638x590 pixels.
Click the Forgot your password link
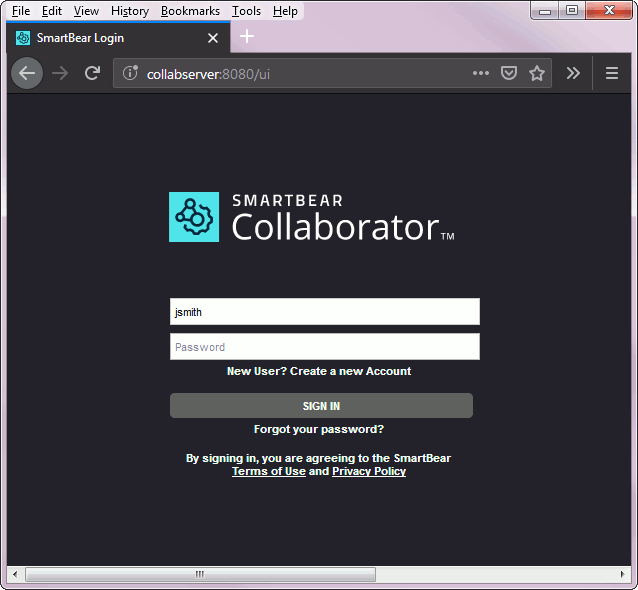click(319, 429)
